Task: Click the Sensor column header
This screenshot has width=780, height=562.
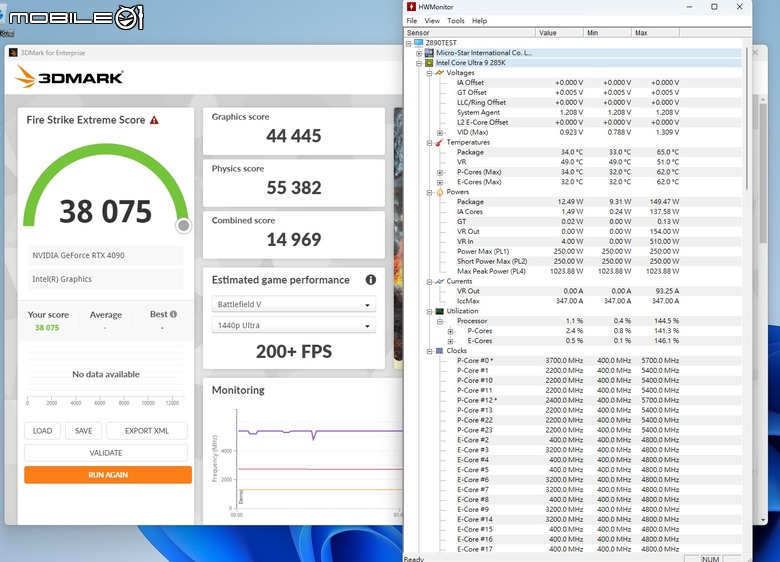Action: coord(470,33)
